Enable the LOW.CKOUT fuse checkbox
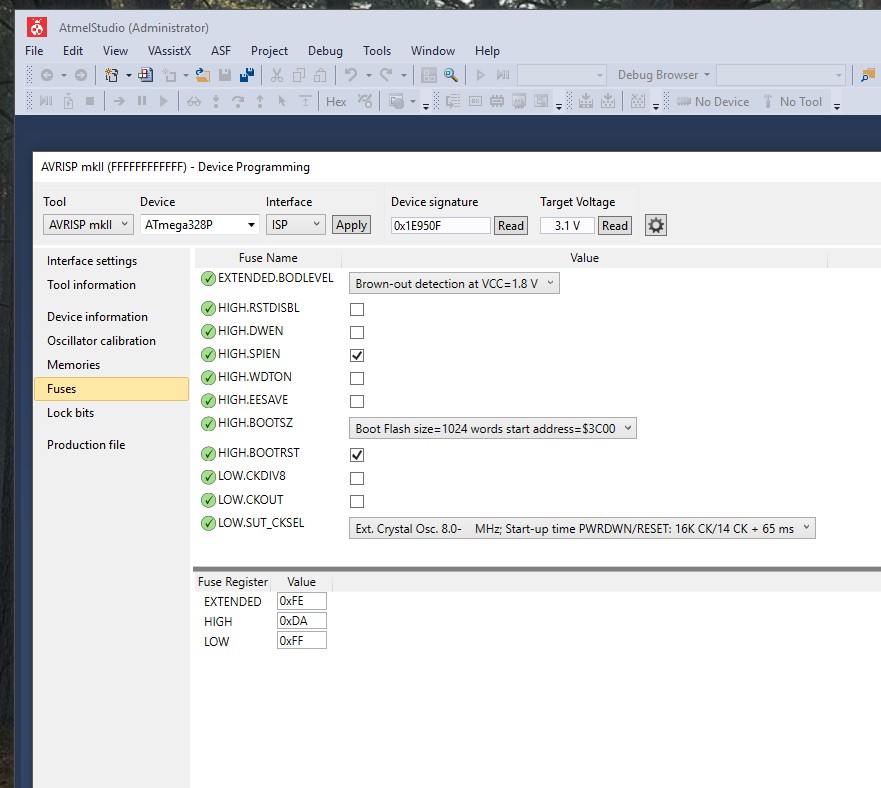The width and height of the screenshot is (881, 788). pos(357,501)
